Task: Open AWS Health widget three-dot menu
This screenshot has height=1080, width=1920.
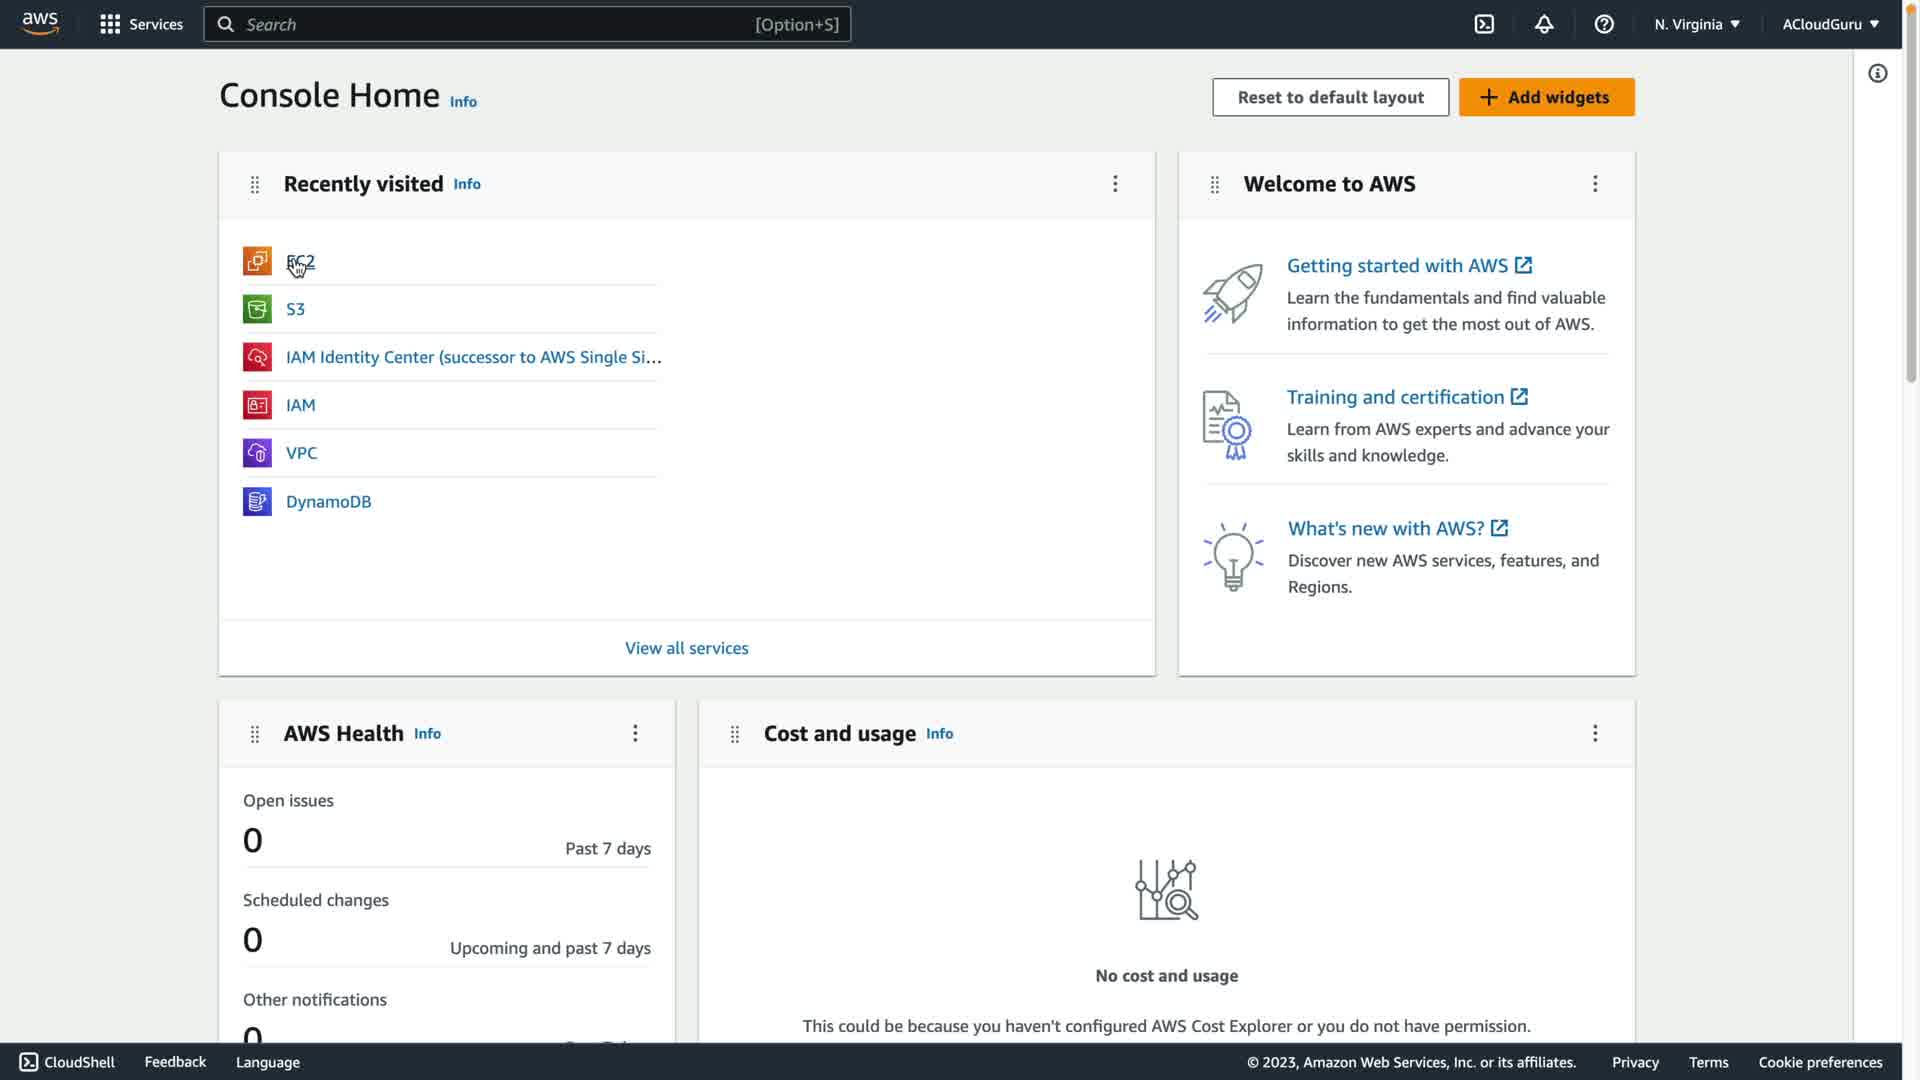Action: click(635, 733)
